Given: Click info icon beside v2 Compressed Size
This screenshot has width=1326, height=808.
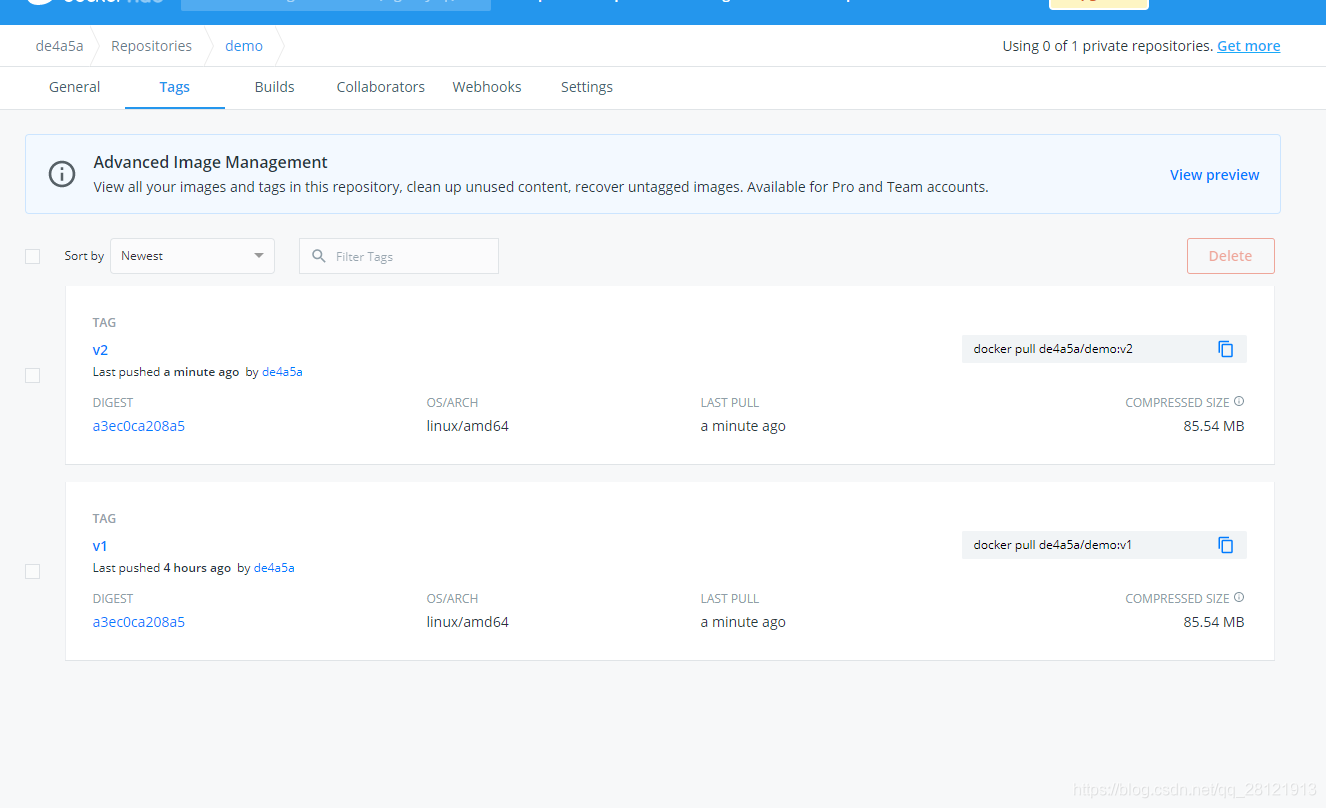Looking at the screenshot, I should tap(1239, 401).
